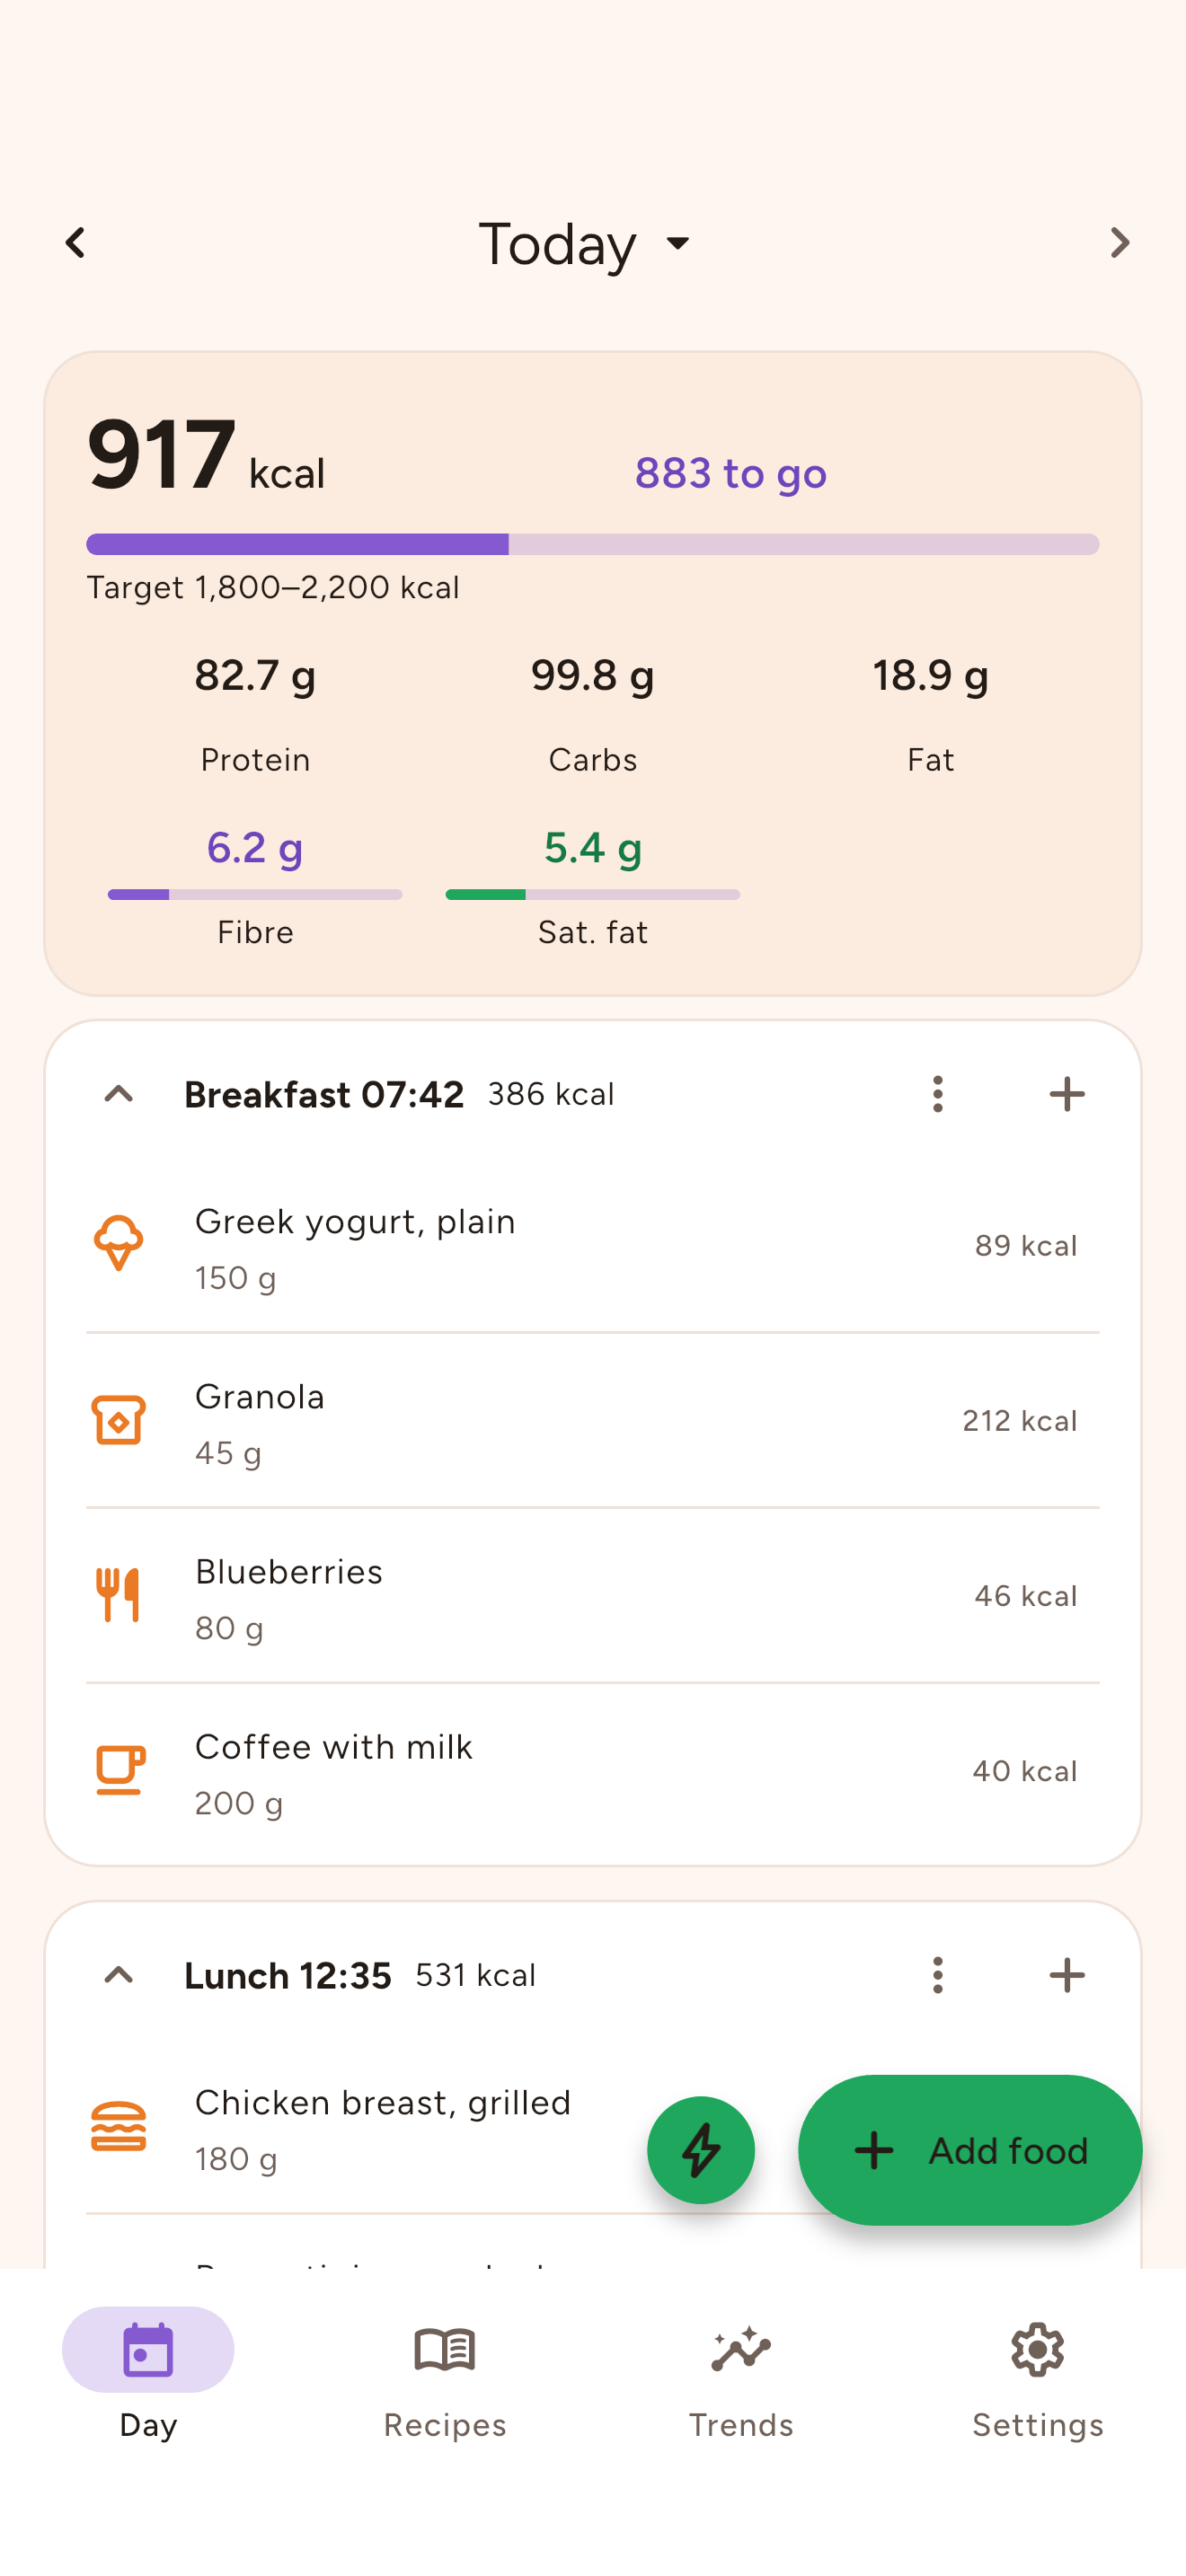Viewport: 1186px width, 2576px height.
Task: Open the Granola 45 g entry
Action: [x=593, y=1421]
